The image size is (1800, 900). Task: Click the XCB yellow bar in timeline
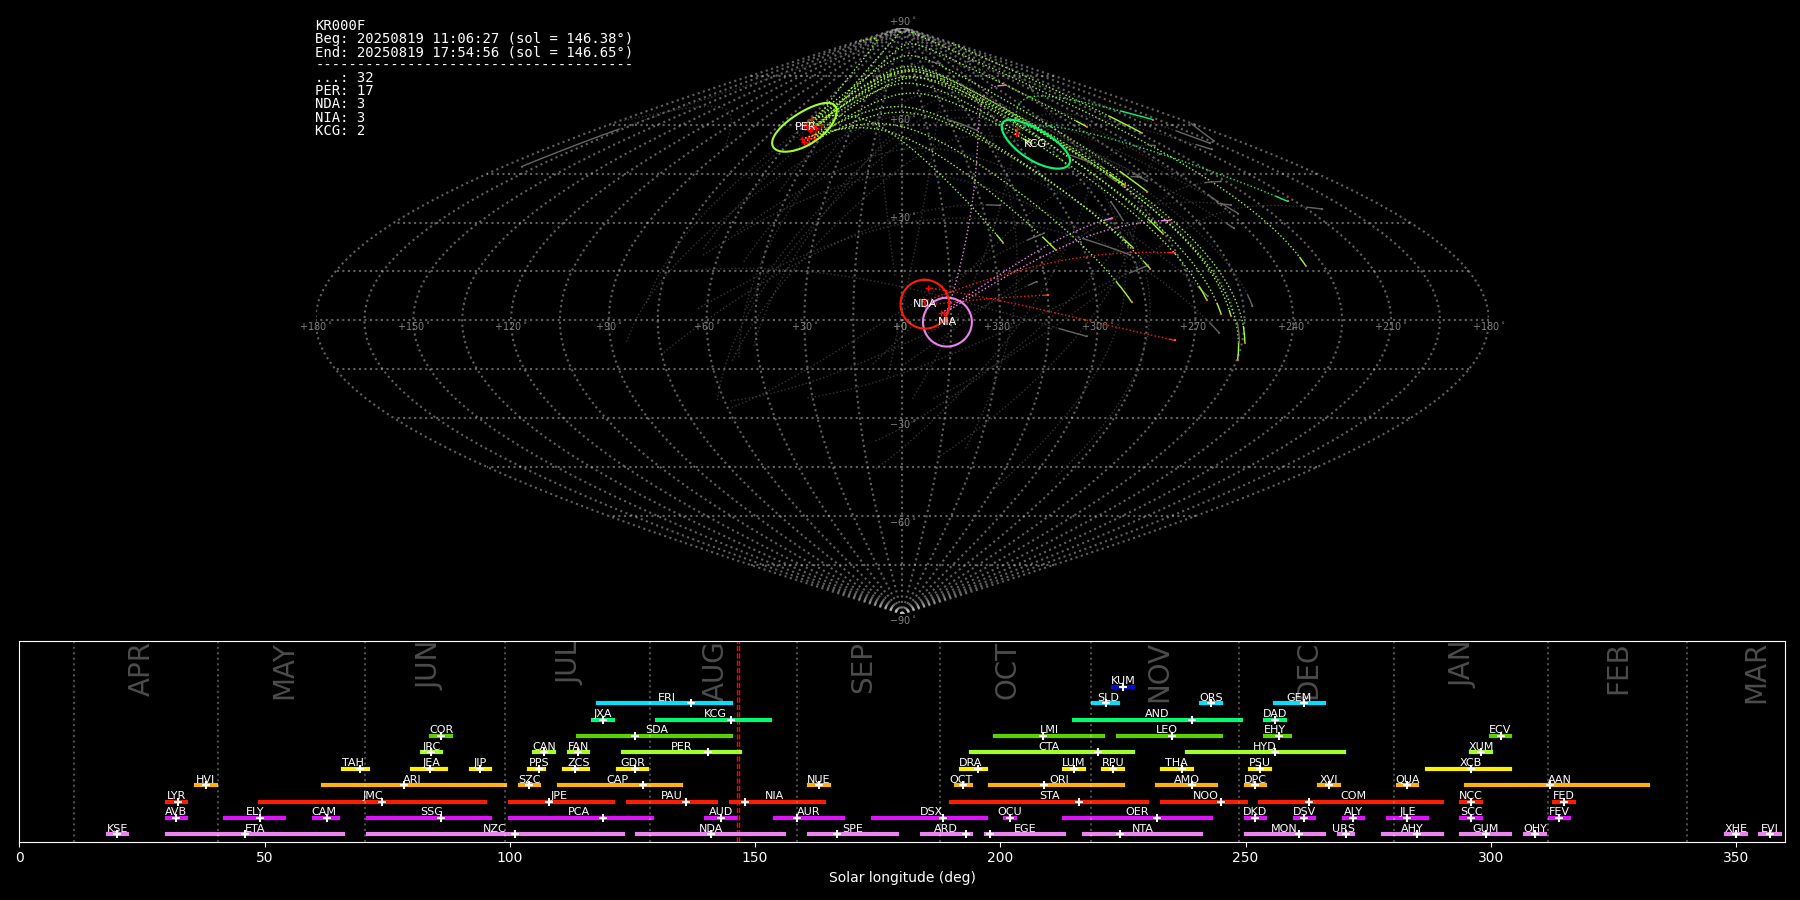1468,769
